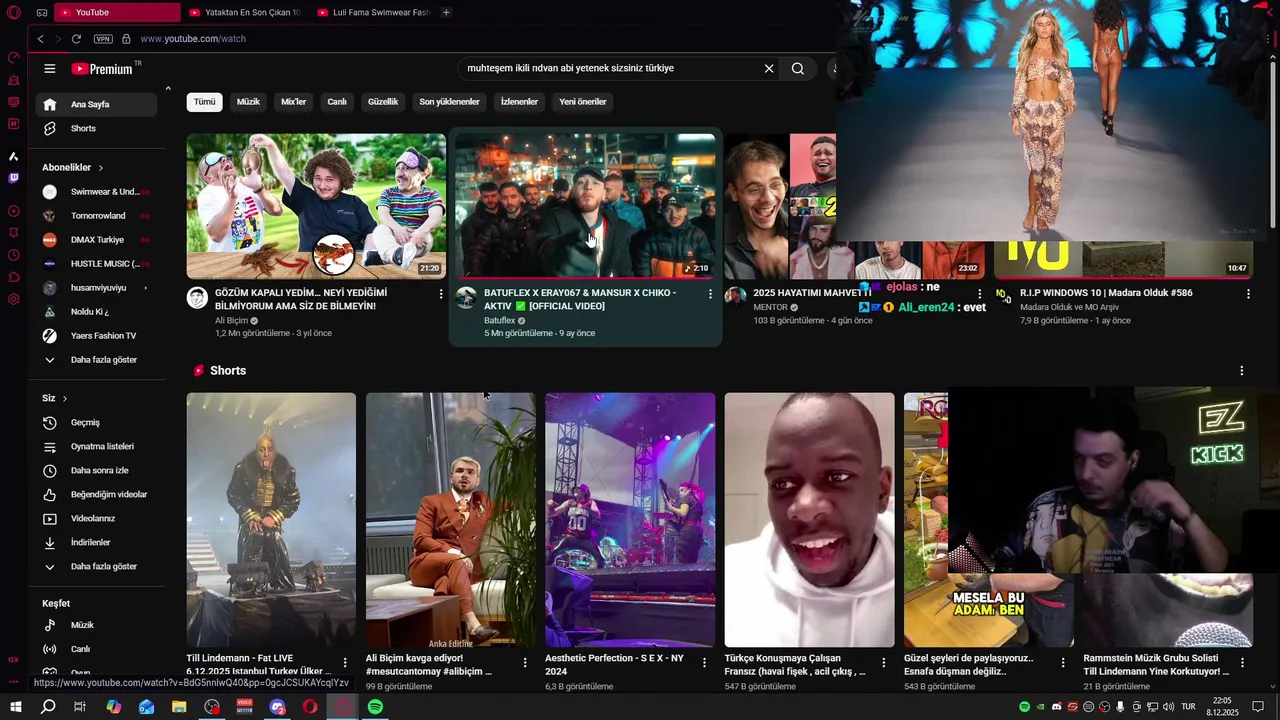Select the Tümü filter chip
This screenshot has width=1280, height=720.
[204, 102]
